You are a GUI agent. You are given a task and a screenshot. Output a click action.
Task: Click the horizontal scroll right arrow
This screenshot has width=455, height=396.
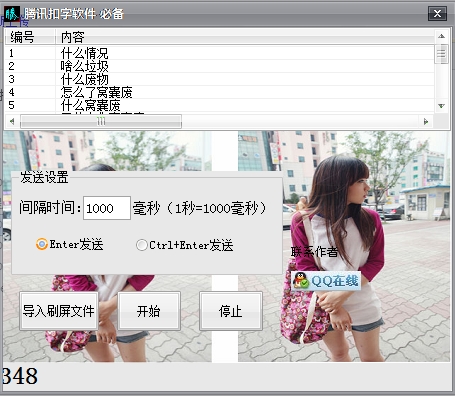[x=426, y=121]
